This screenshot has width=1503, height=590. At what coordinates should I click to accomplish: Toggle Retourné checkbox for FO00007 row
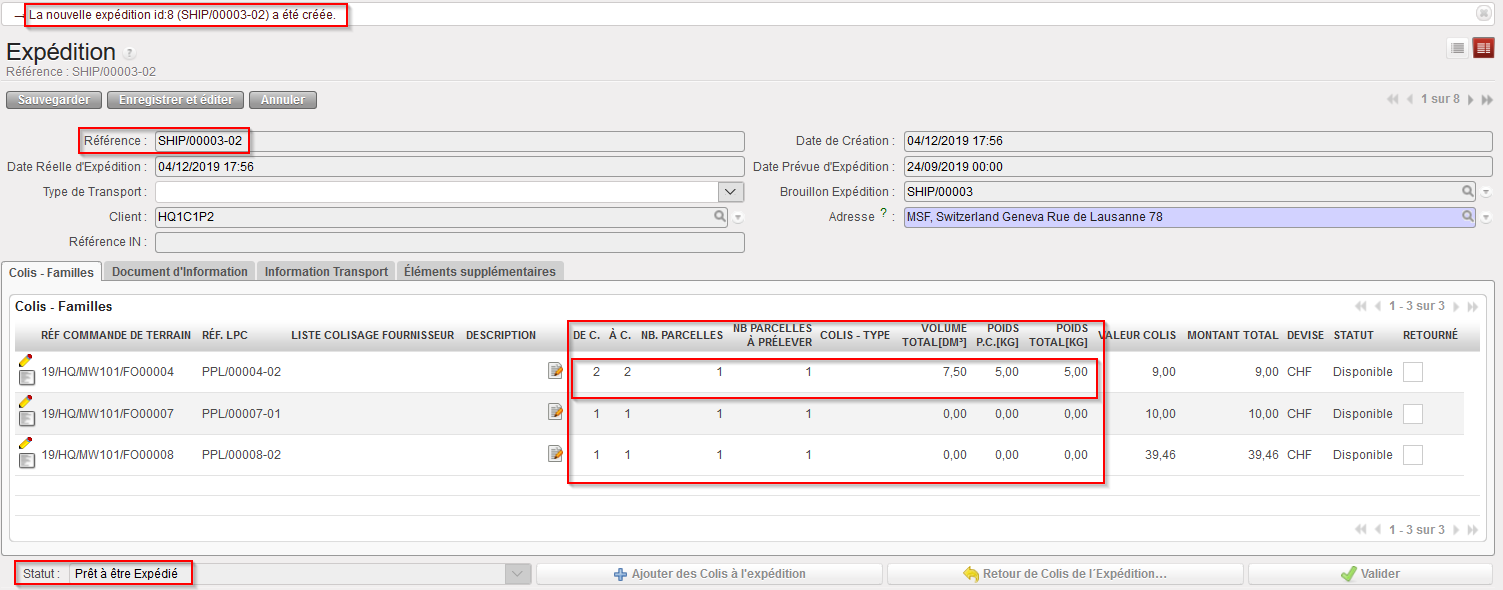[1412, 414]
